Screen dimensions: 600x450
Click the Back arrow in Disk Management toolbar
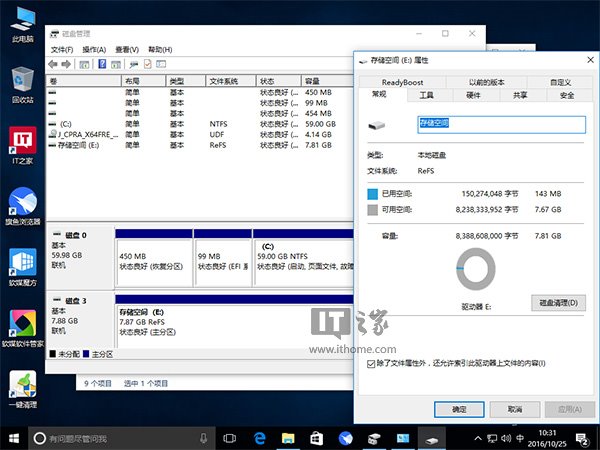point(54,64)
